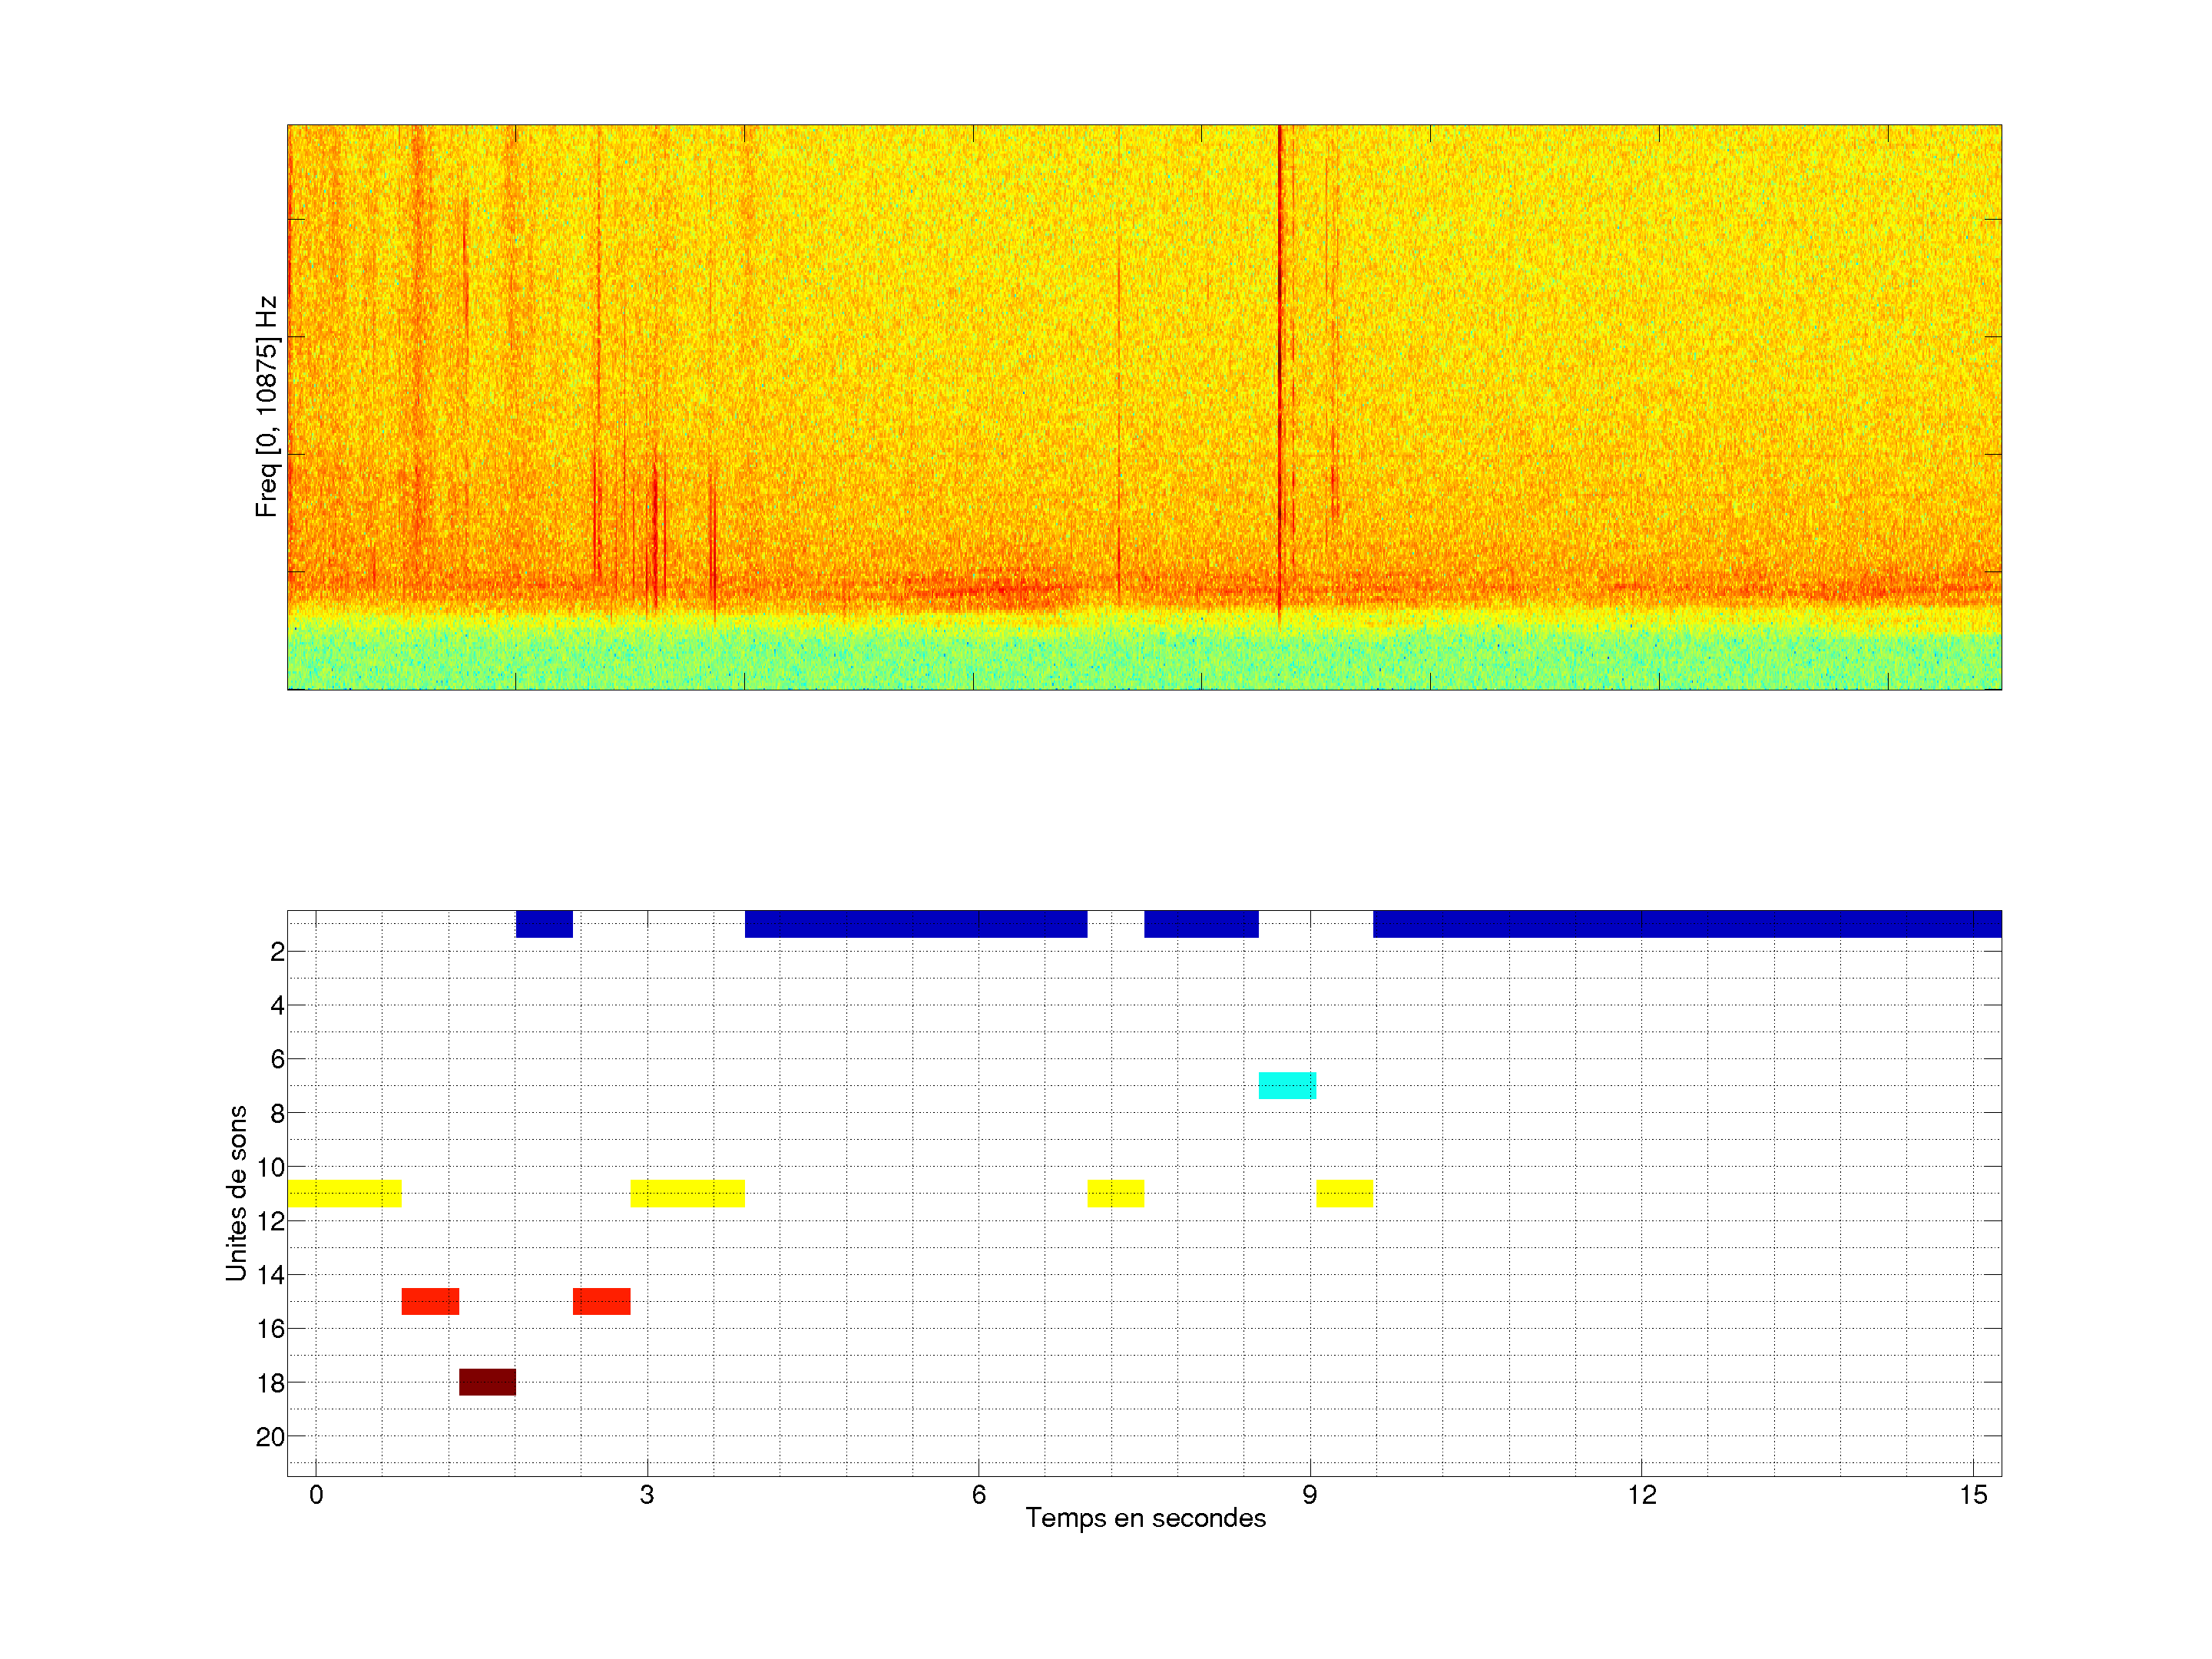Click the yellow bar ending near 4 seconds
This screenshot has height=1659, width=2212.
click(687, 1193)
